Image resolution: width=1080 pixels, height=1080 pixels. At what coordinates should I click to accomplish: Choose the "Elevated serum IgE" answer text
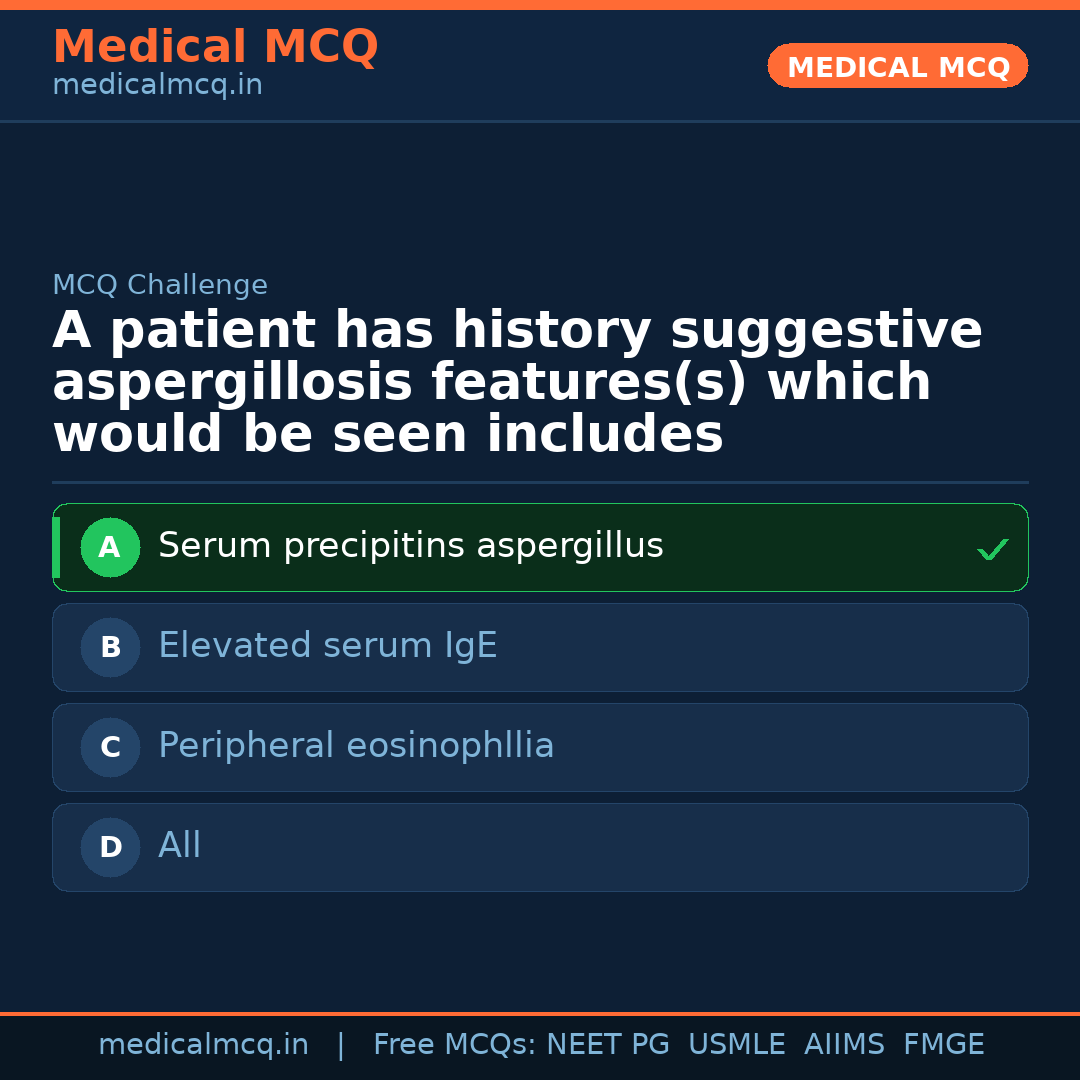coord(327,646)
